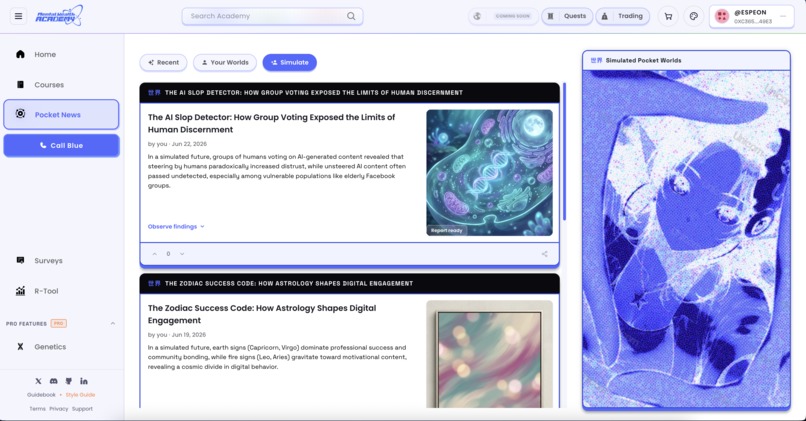The height and width of the screenshot is (421, 806).
Task: Expand Observe findings
Action: pos(176,226)
